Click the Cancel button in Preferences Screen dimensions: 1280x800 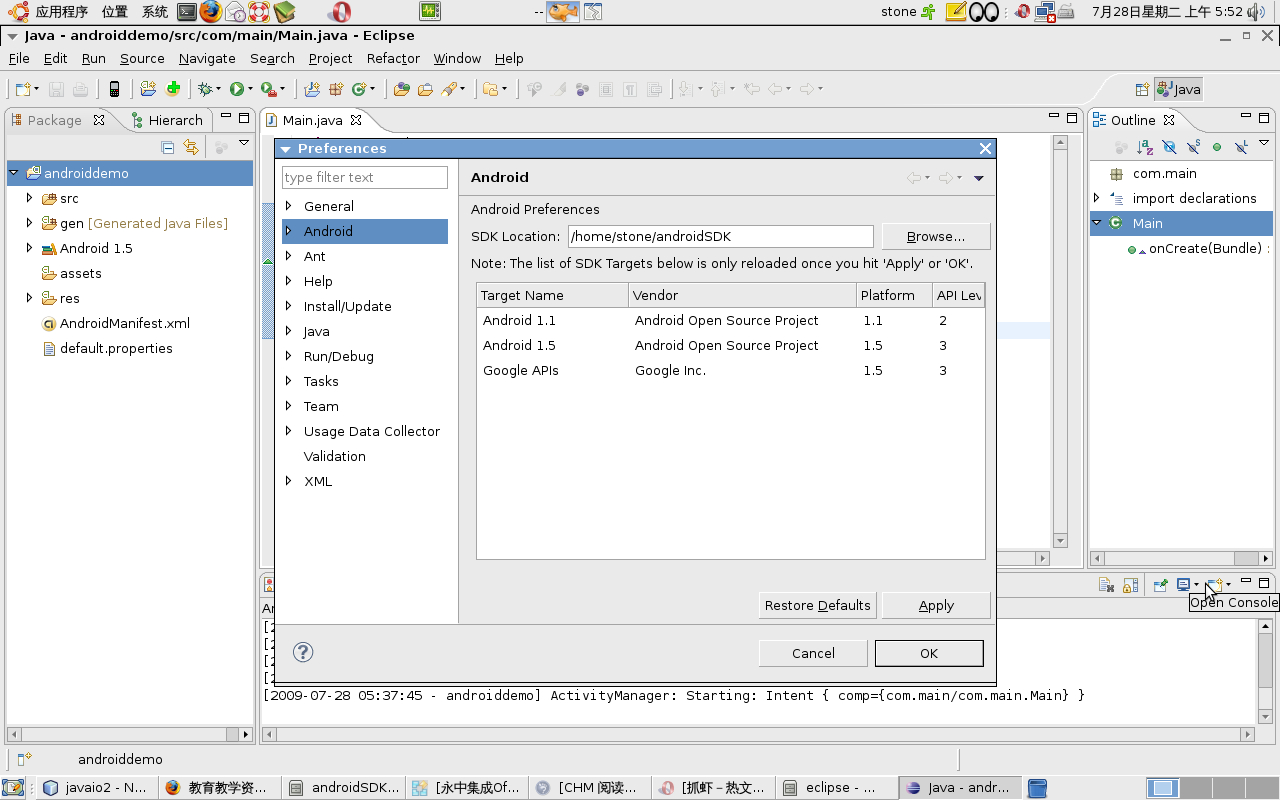[813, 653]
